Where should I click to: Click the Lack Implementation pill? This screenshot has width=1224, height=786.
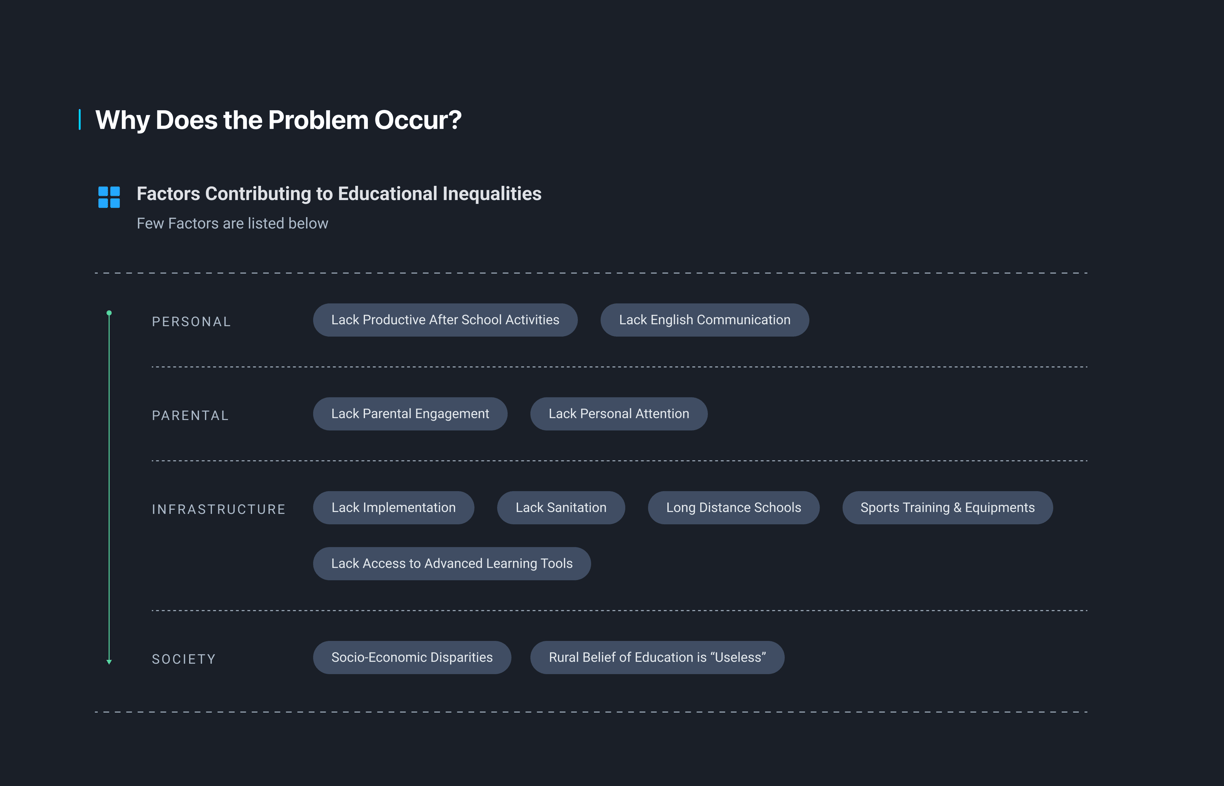[394, 508]
